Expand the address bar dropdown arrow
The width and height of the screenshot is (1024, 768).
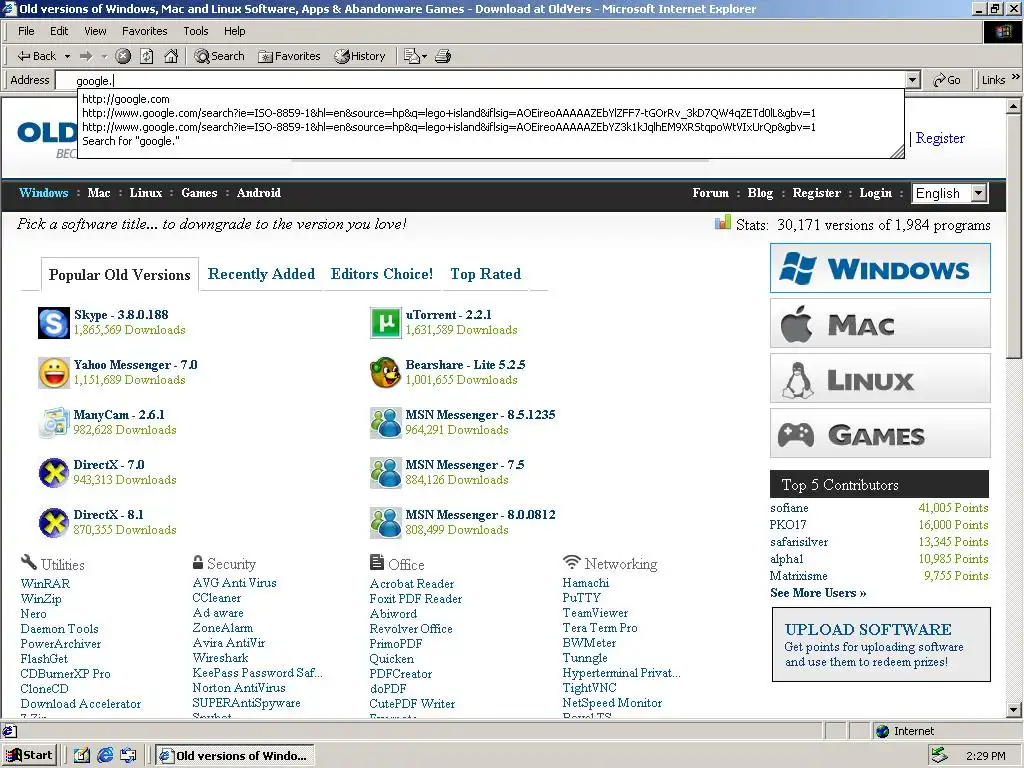click(912, 80)
